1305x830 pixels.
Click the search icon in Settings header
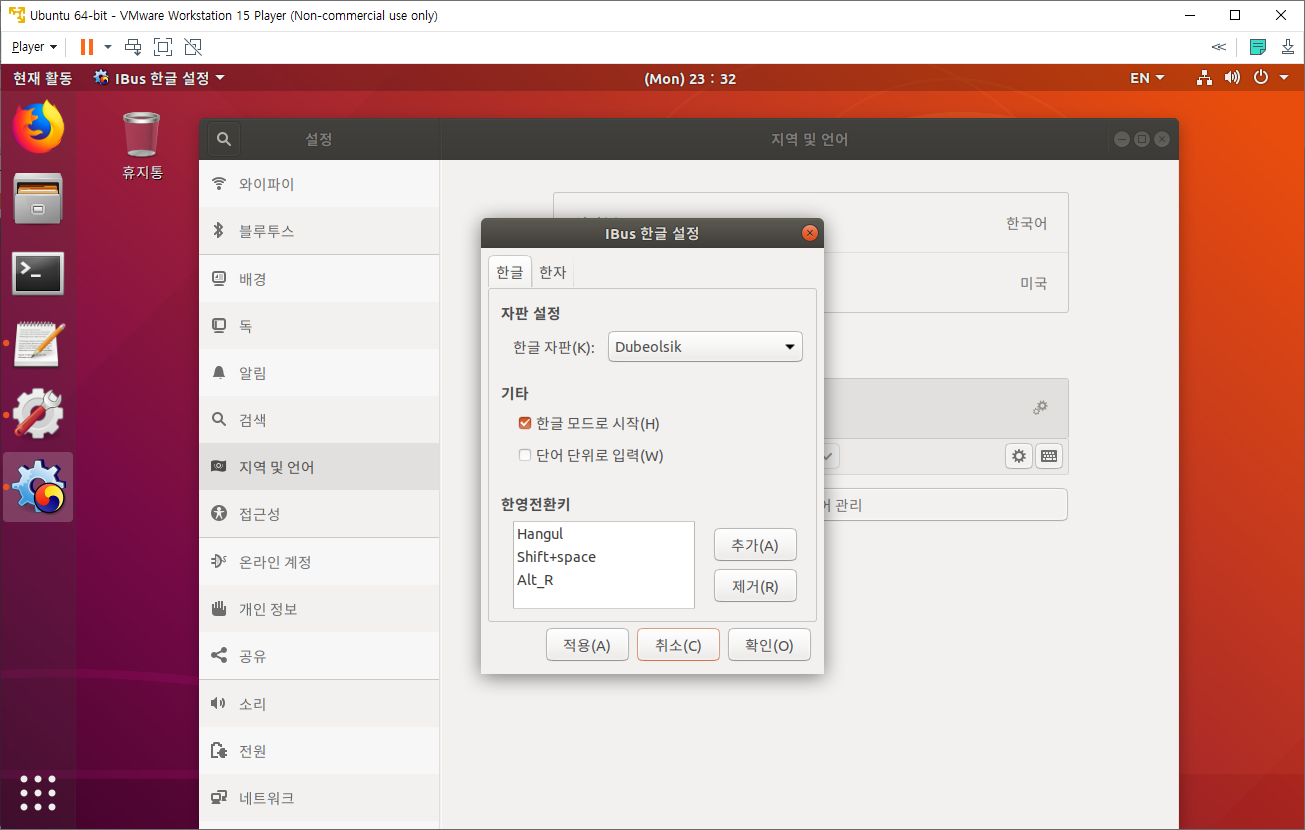224,140
